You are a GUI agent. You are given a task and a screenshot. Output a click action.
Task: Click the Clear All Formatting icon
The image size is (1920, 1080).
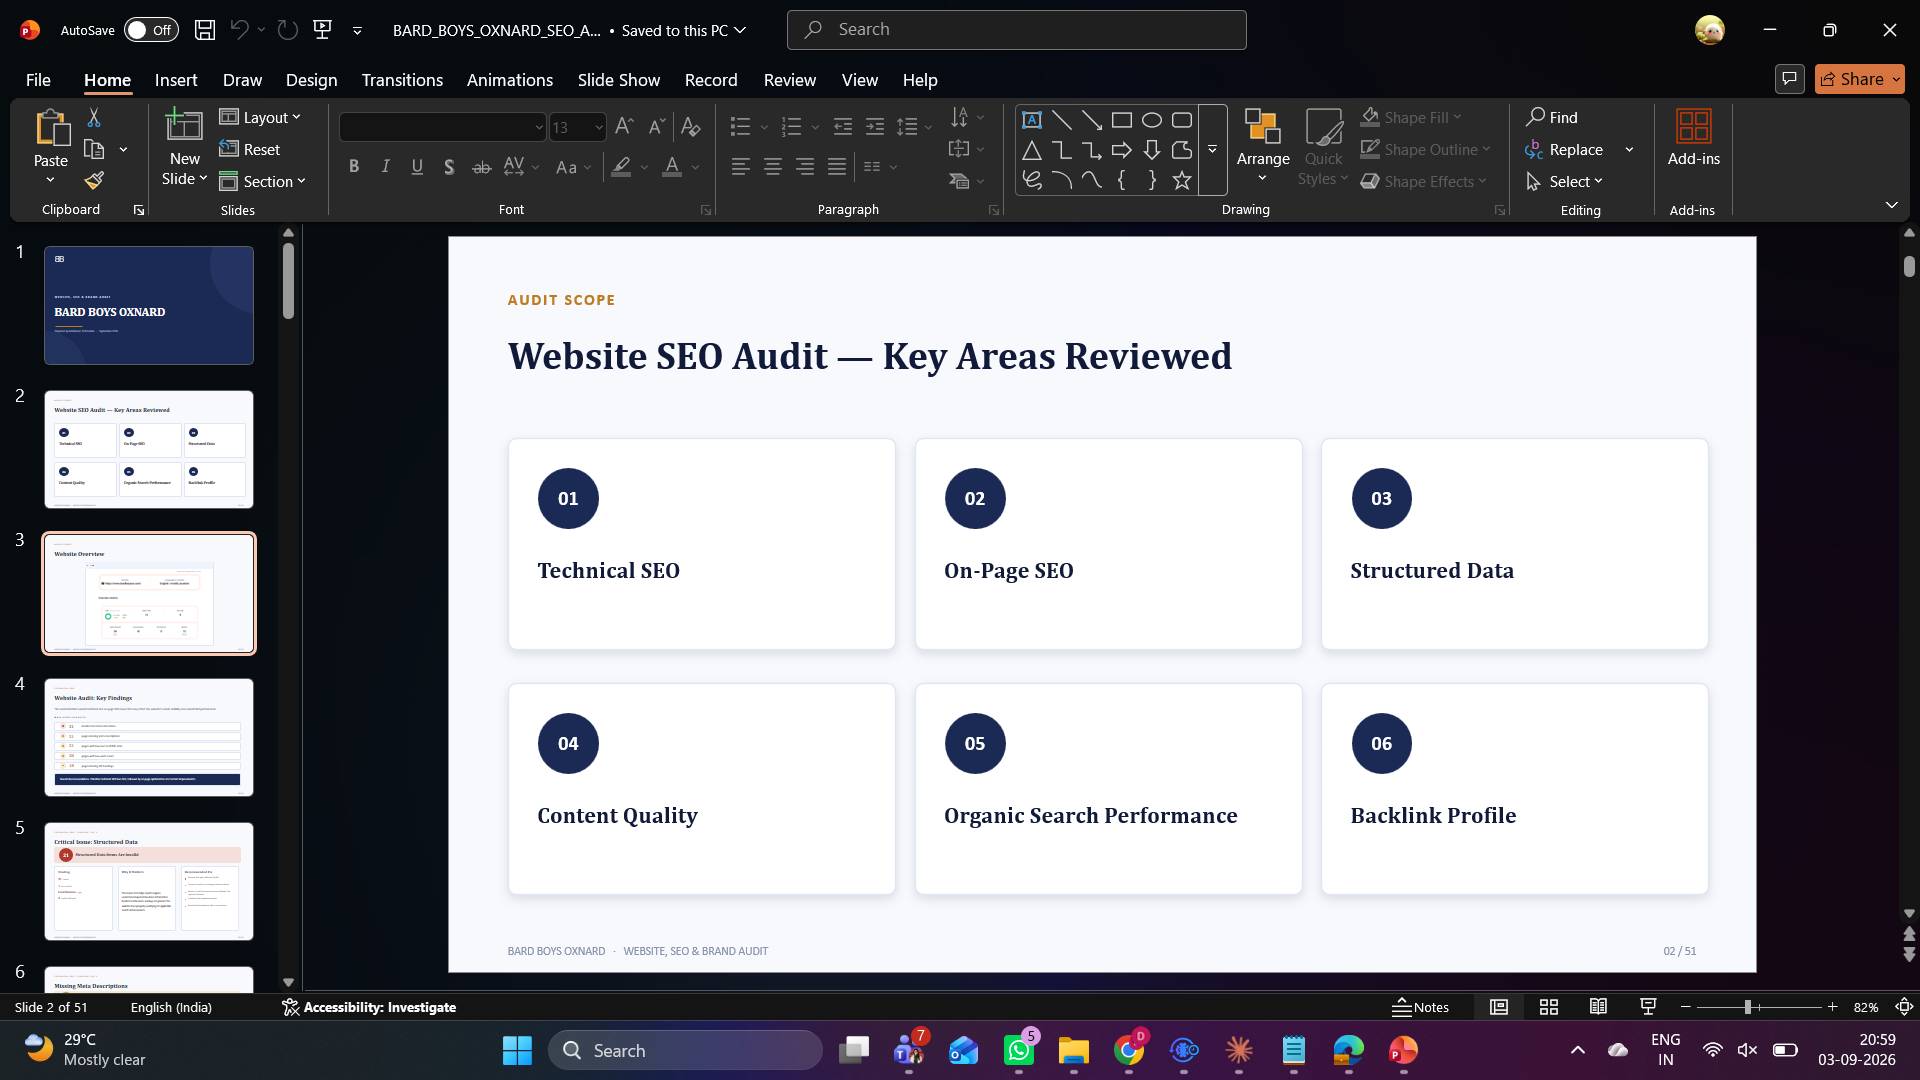click(x=690, y=126)
